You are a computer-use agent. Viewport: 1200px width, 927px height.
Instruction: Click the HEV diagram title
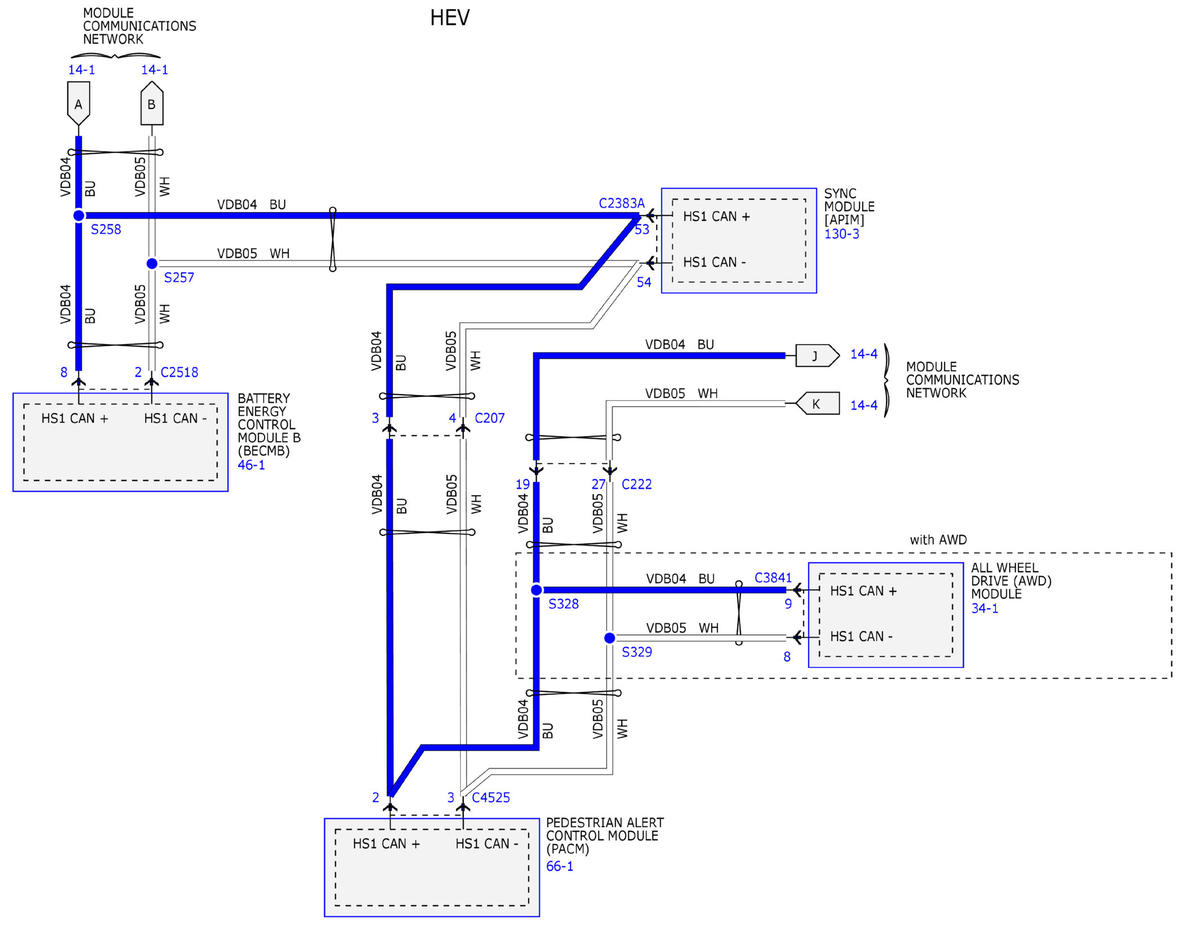point(450,17)
